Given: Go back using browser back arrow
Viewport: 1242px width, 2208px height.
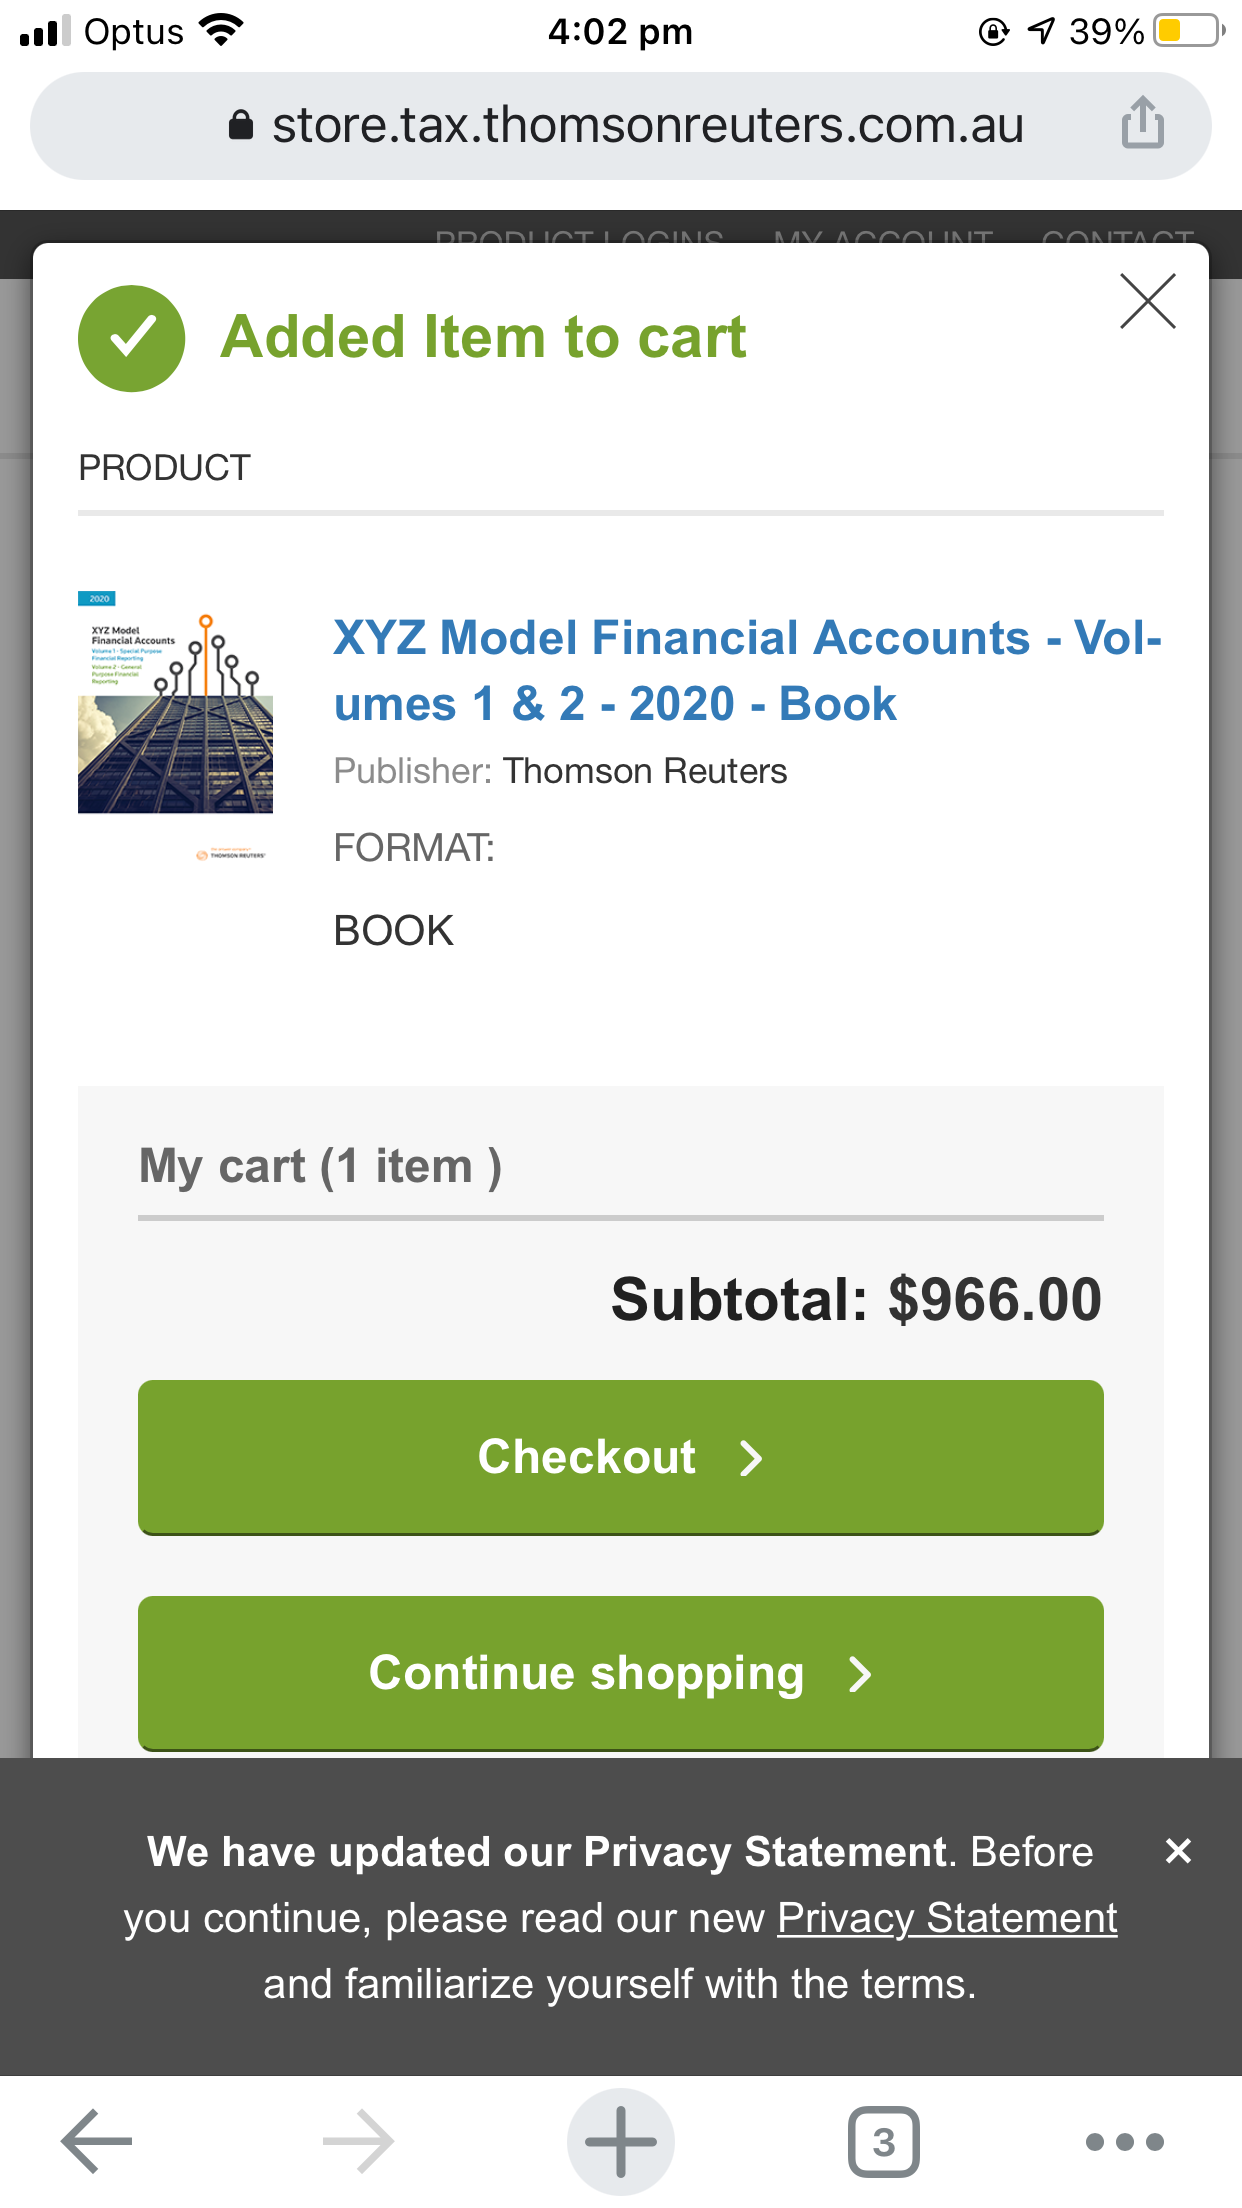Looking at the screenshot, I should click(x=97, y=2141).
